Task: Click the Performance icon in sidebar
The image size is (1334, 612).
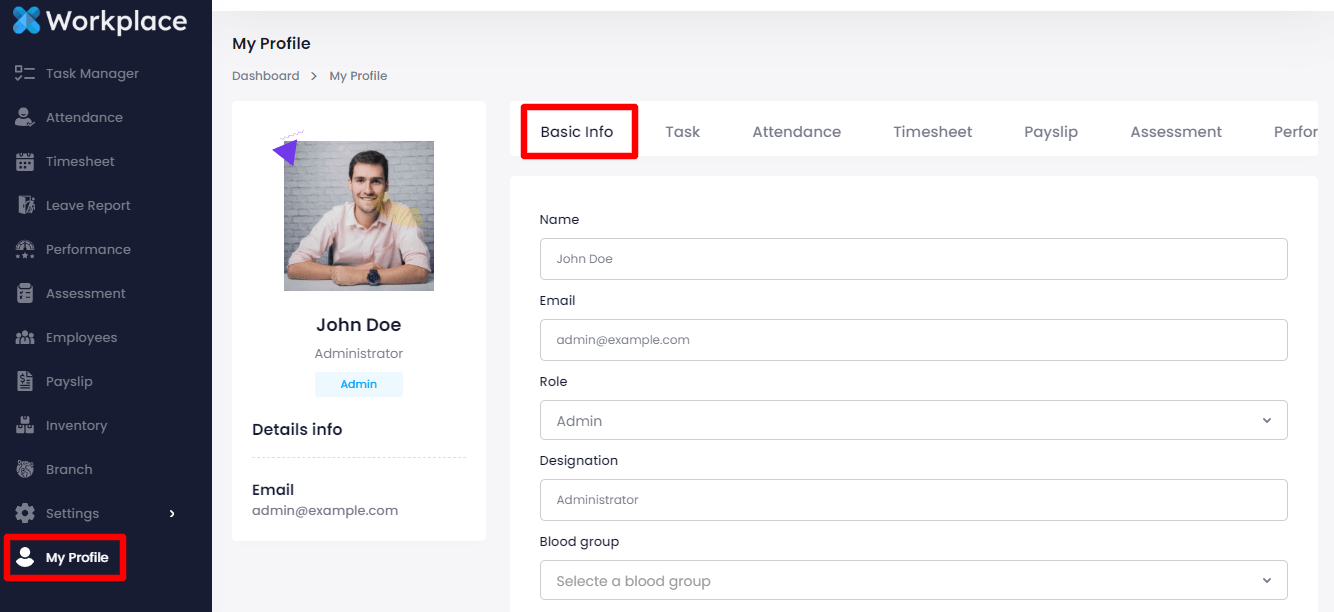Action: pos(25,249)
